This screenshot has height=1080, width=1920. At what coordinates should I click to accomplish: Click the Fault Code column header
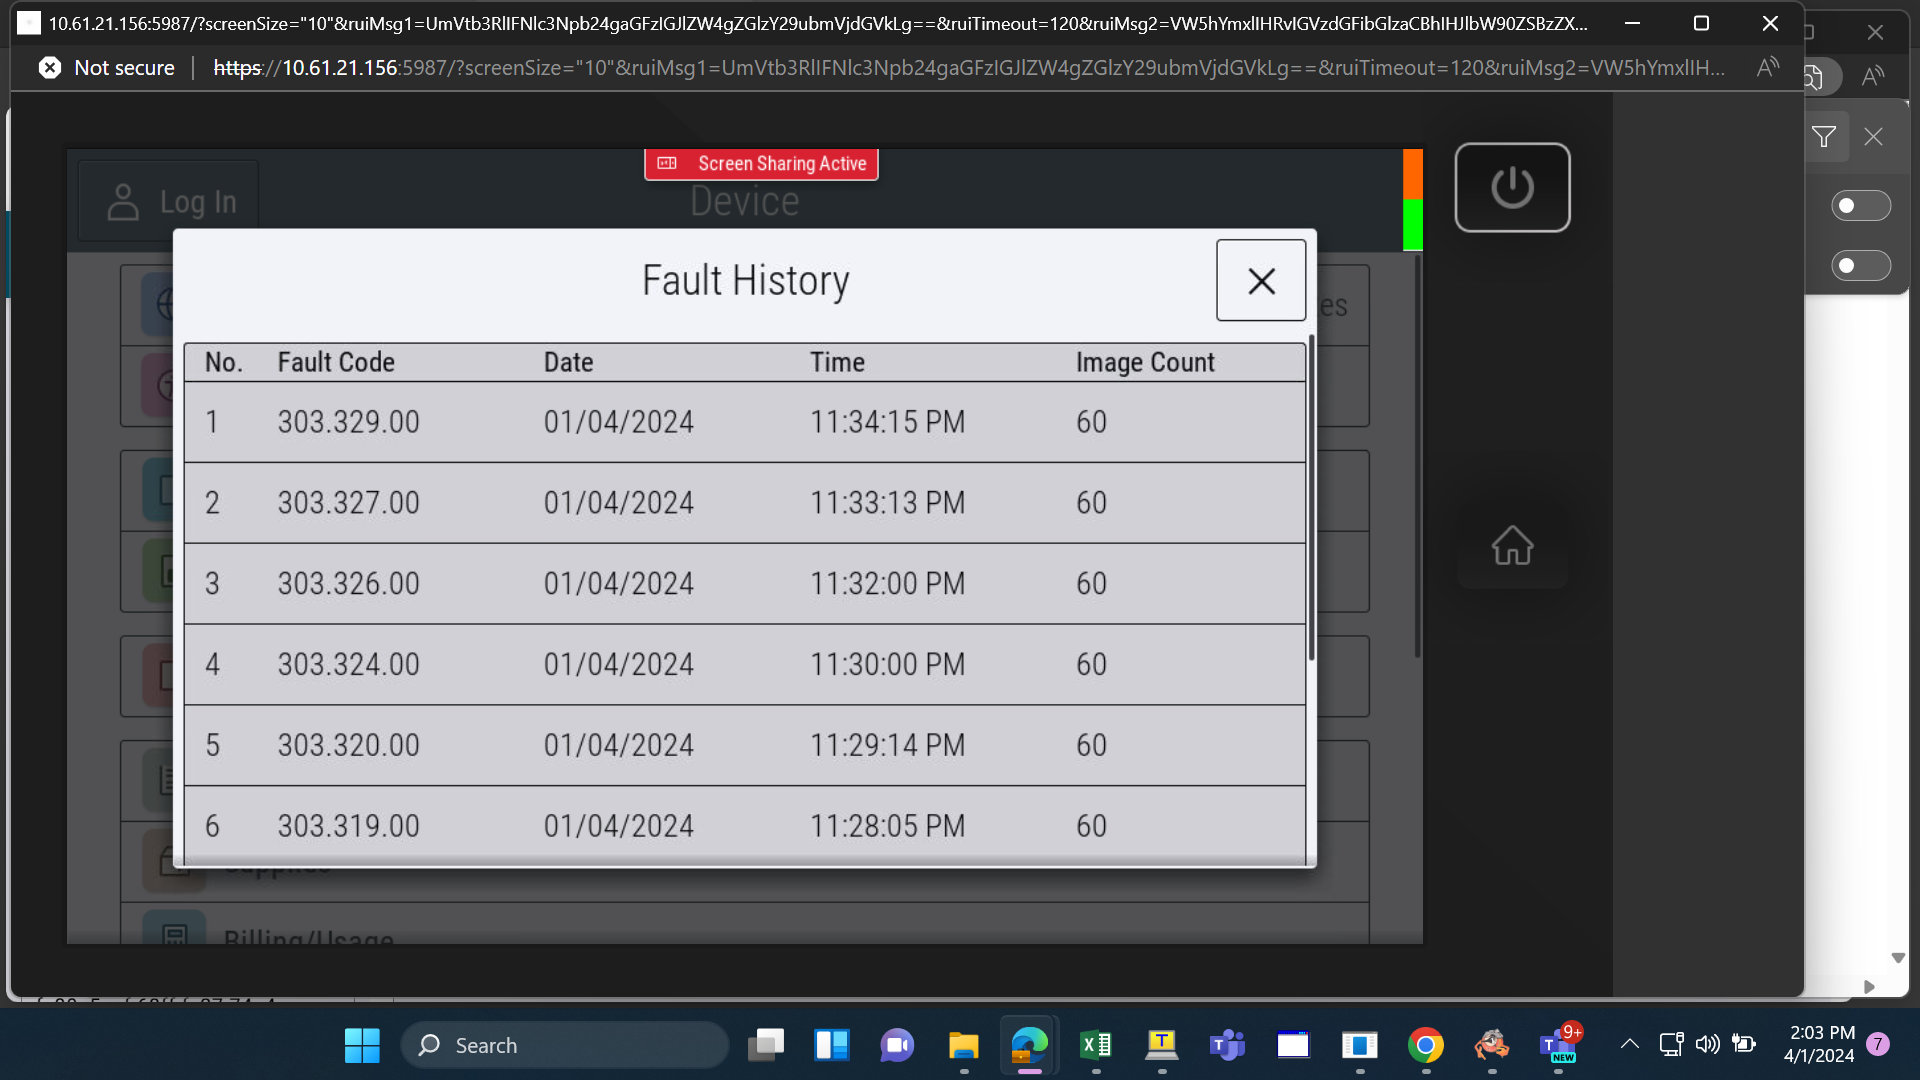[336, 362]
